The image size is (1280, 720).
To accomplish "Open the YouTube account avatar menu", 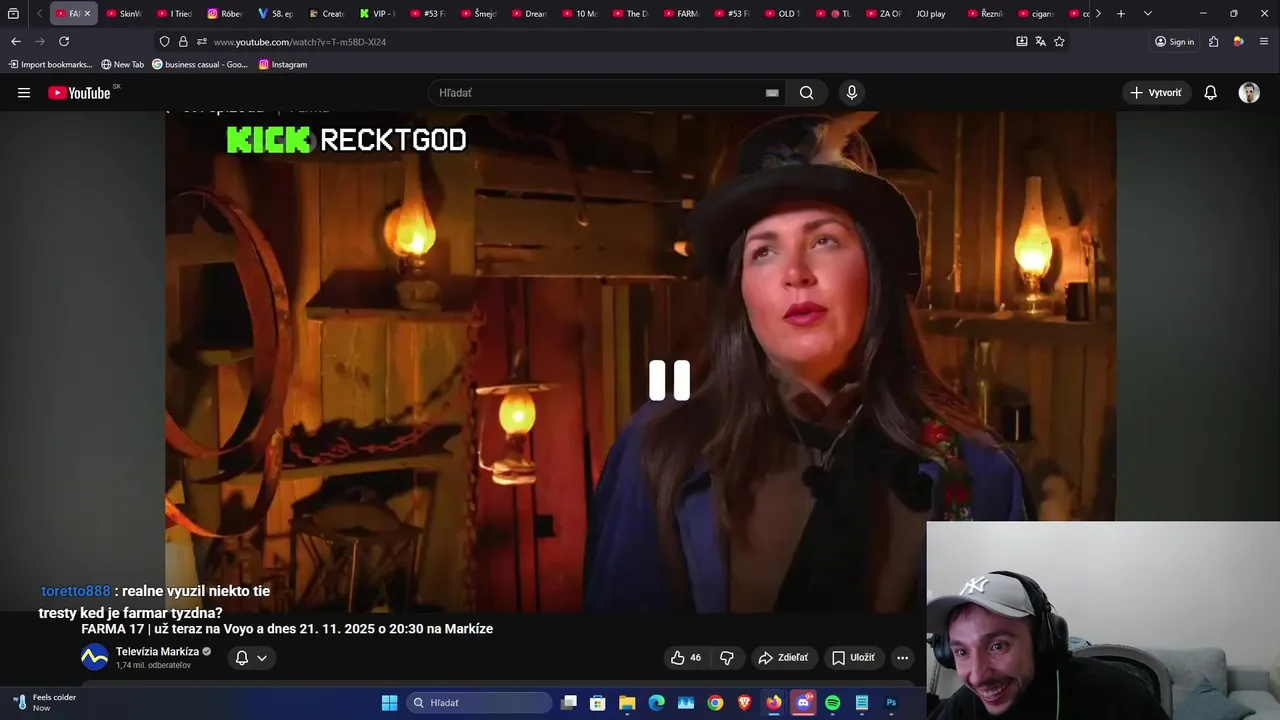I will 1249,93.
